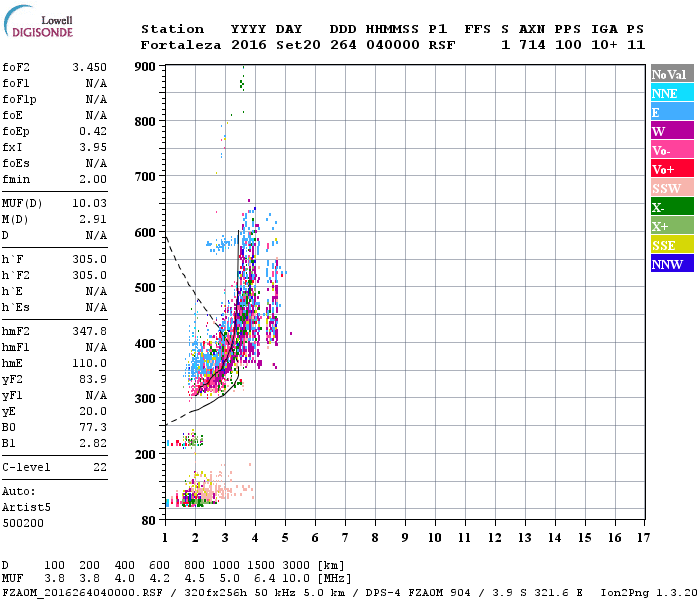Click the 900 km height axis label
The width and height of the screenshot is (700, 600).
coord(145,67)
